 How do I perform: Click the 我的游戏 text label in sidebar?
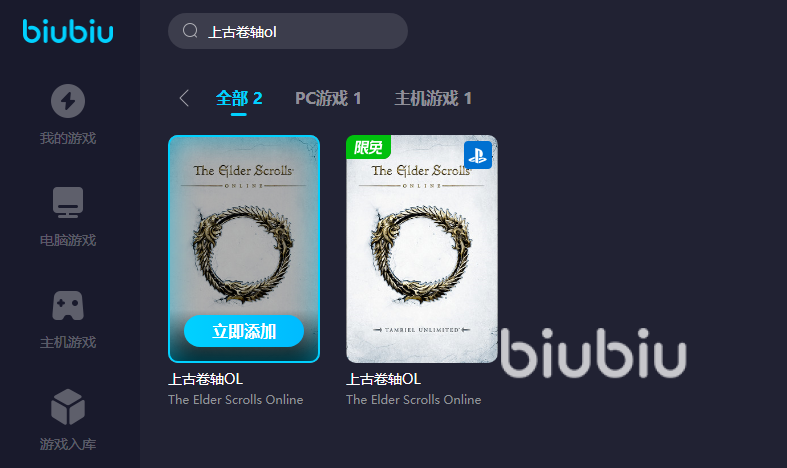[x=68, y=138]
